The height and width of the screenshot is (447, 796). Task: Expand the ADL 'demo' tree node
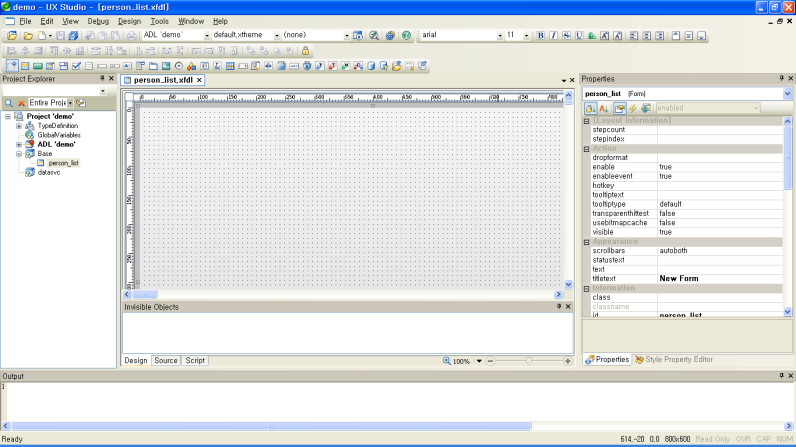[19, 145]
